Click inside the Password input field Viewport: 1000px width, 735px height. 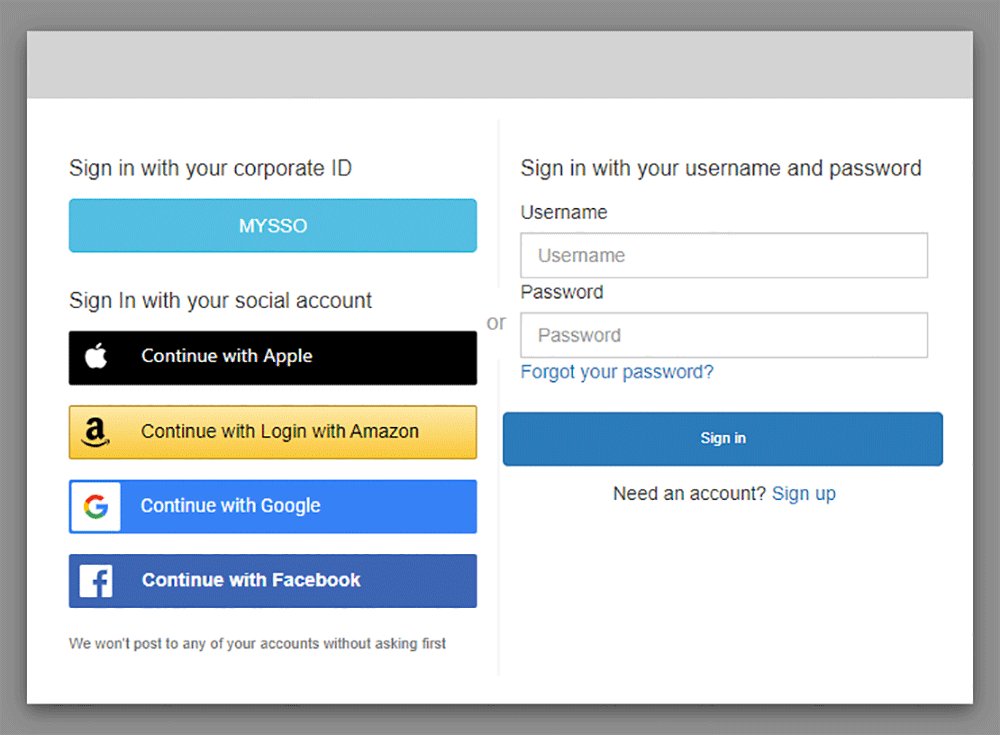click(x=723, y=335)
